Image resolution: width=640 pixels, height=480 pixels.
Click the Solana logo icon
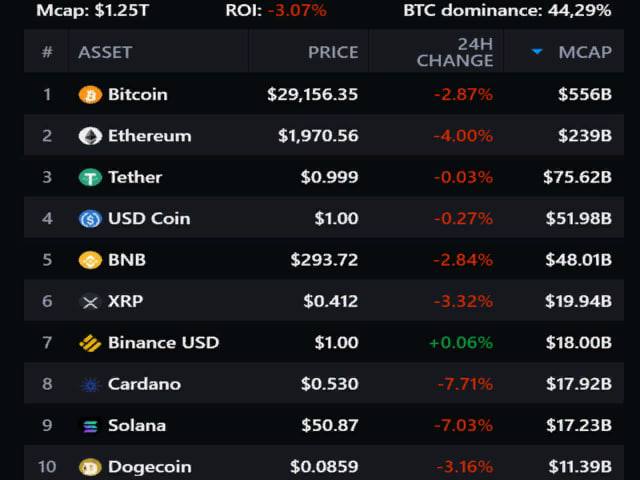click(90, 426)
